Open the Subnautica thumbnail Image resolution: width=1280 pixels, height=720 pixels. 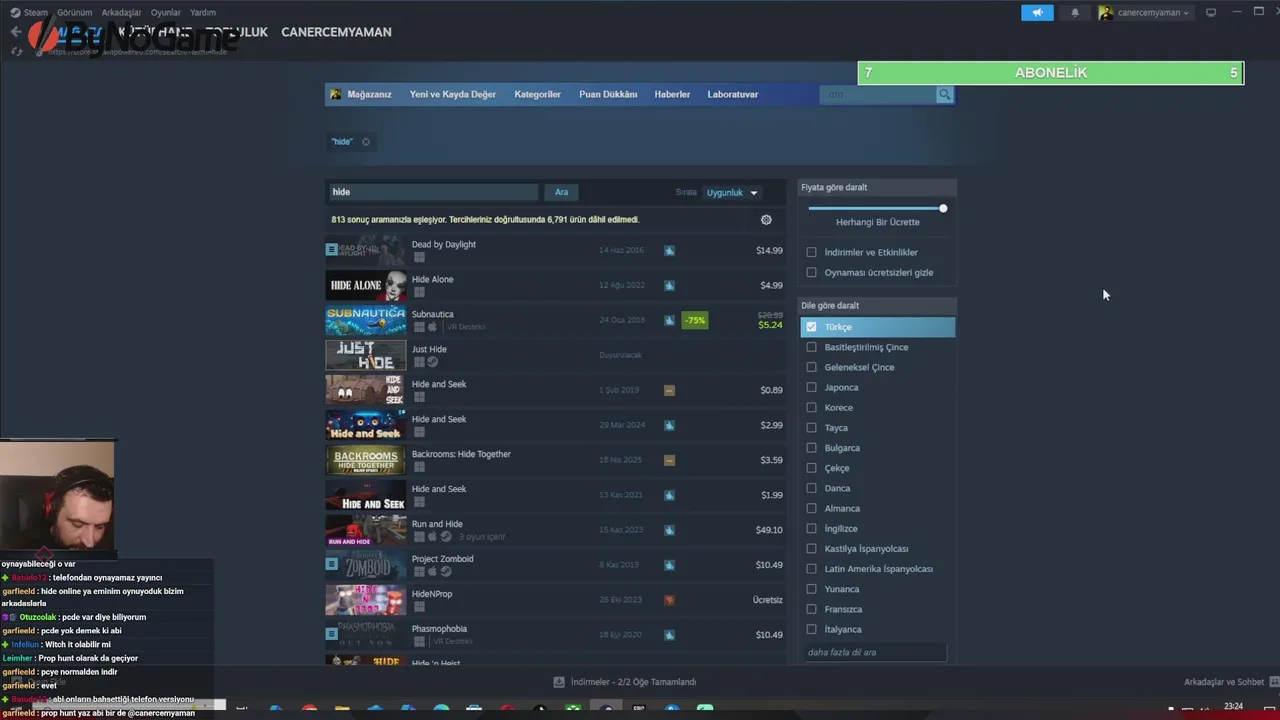[x=366, y=320]
